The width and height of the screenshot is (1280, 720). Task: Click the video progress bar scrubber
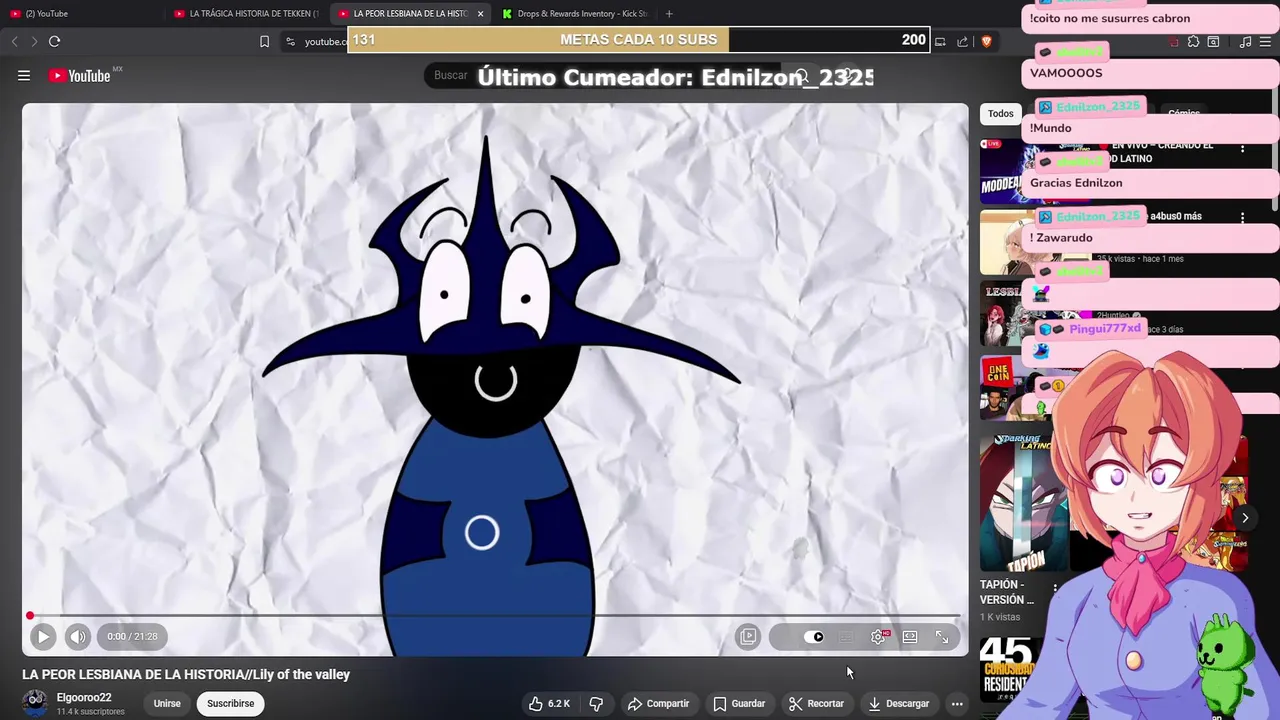[x=30, y=616]
